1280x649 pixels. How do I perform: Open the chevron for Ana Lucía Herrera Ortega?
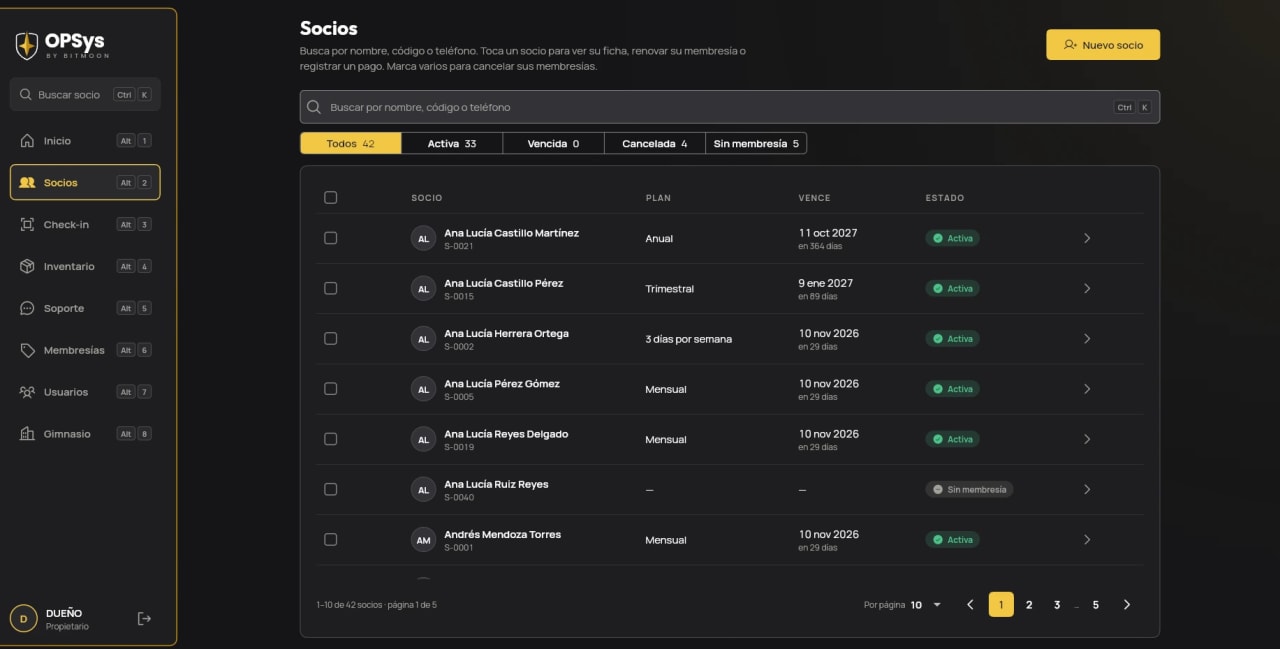(x=1087, y=339)
